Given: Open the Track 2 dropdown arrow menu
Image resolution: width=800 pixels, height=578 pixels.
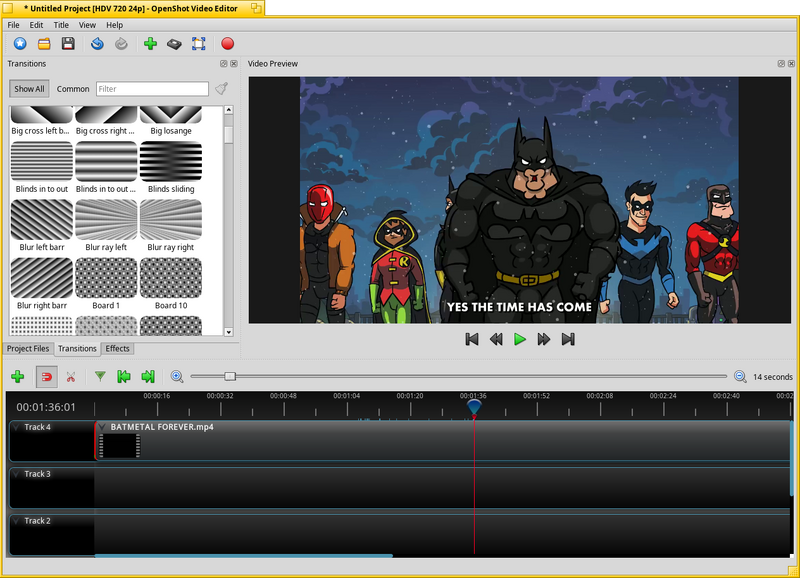Looking at the screenshot, I should pyautogui.click(x=16, y=521).
